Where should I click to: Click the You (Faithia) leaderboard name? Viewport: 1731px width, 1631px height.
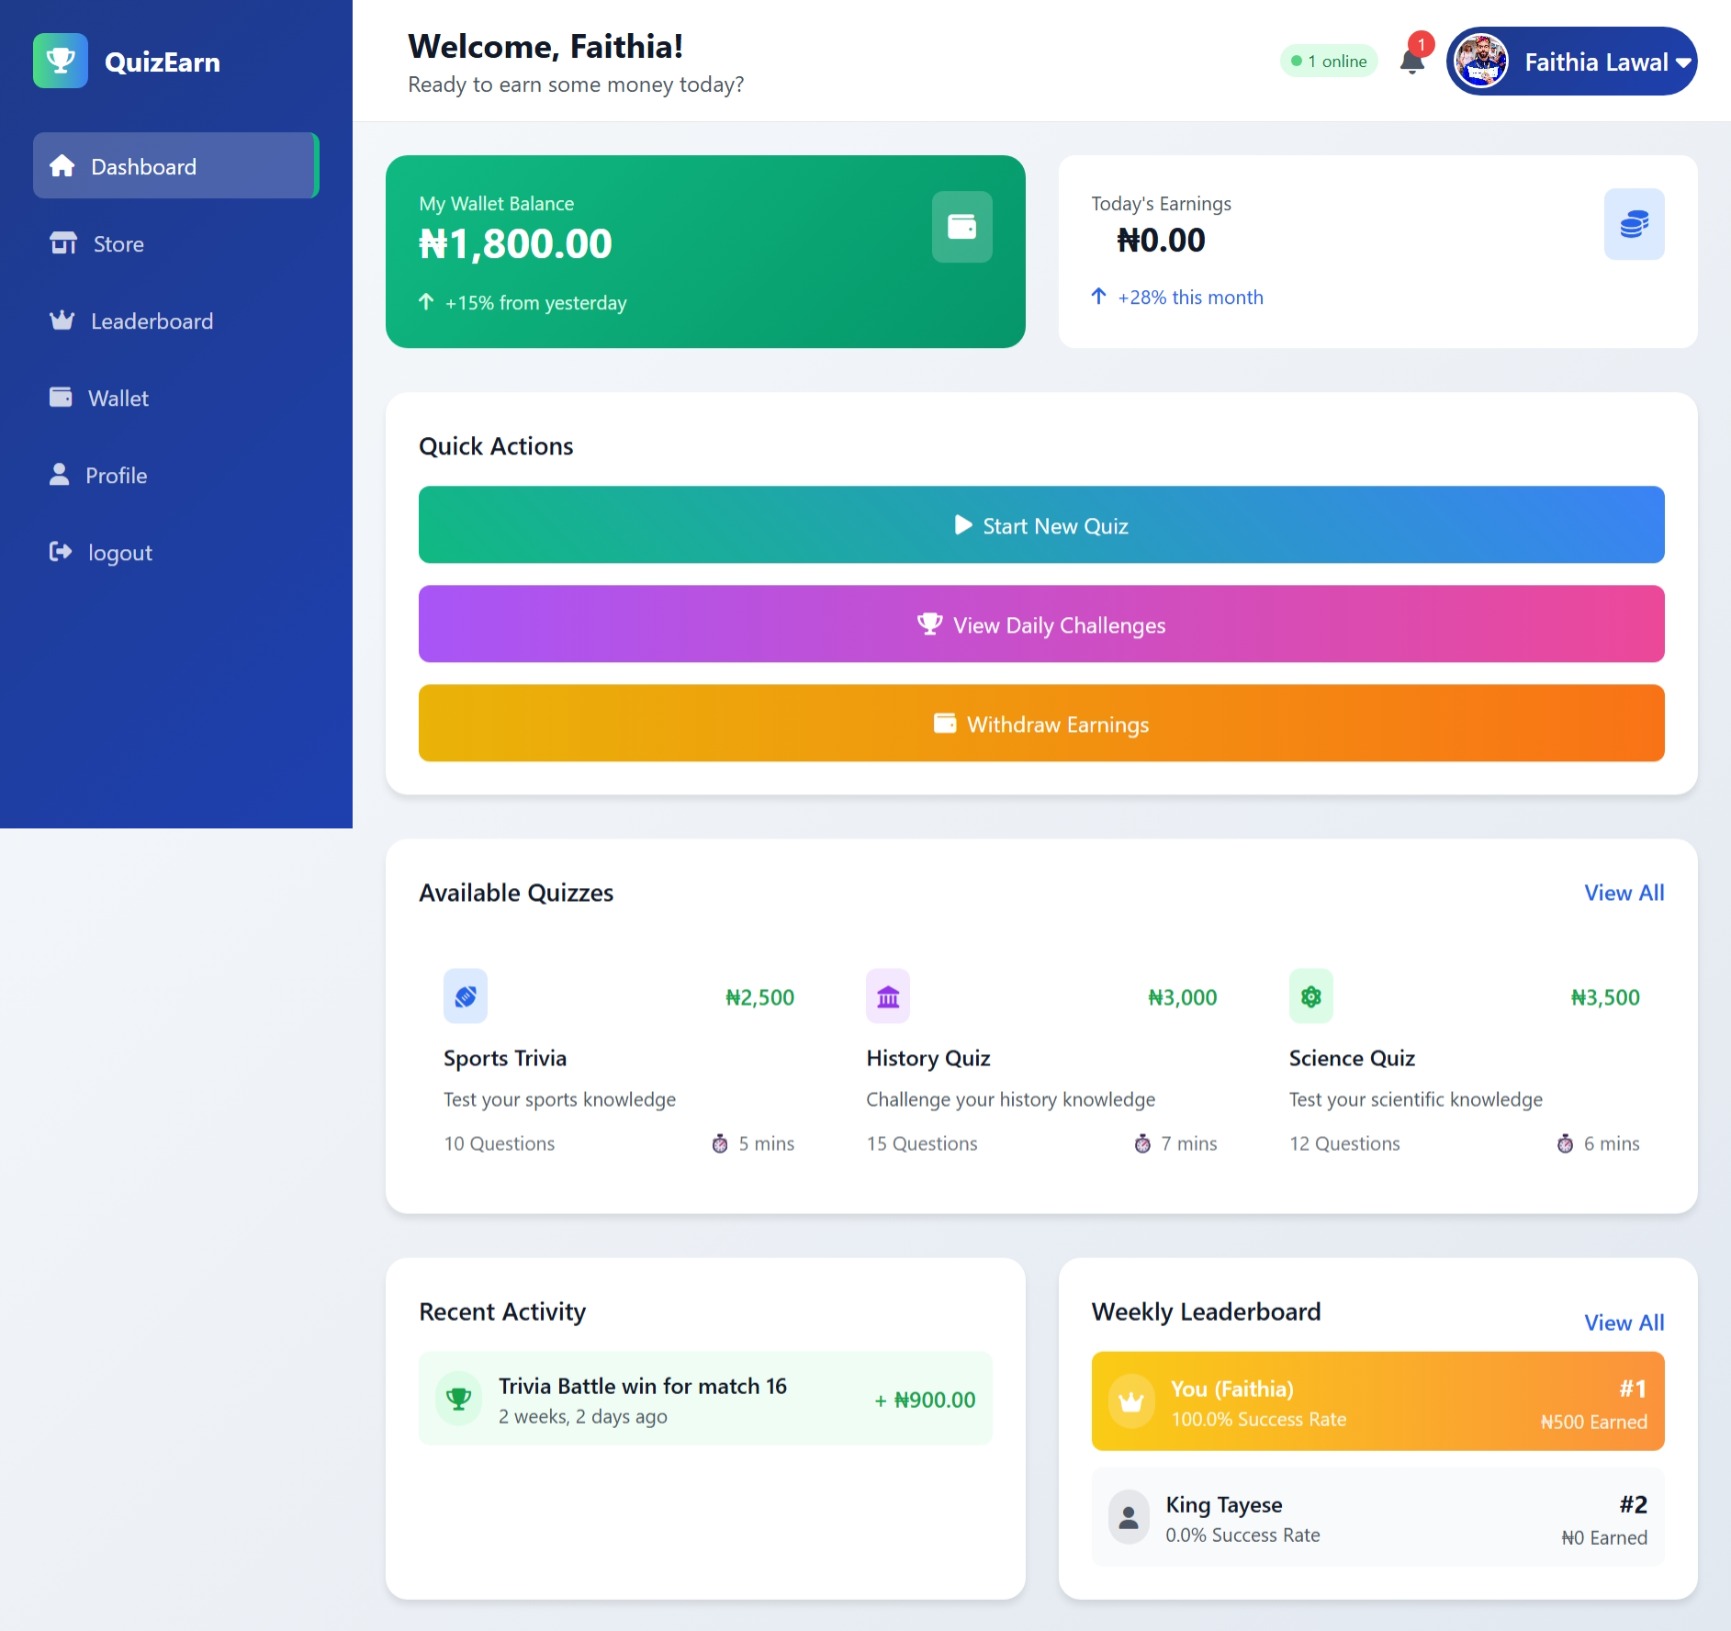[x=1232, y=1389]
